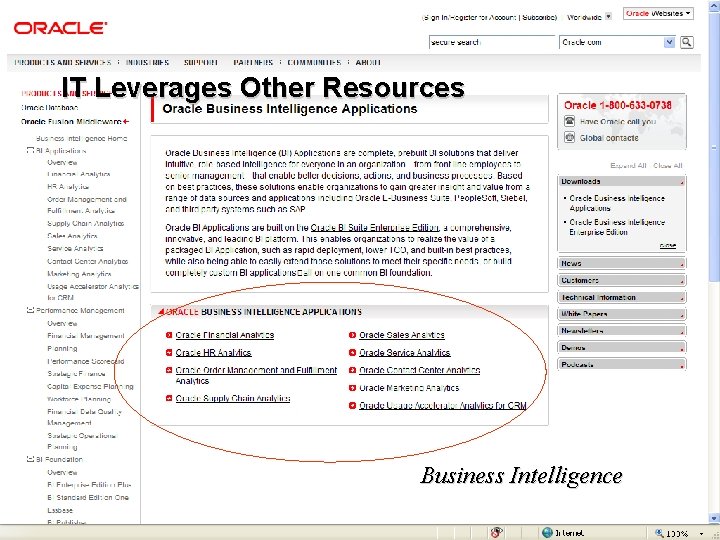720x540 pixels.
Task: Open the Oracle Supply Chain Analytics link
Action: [233, 398]
